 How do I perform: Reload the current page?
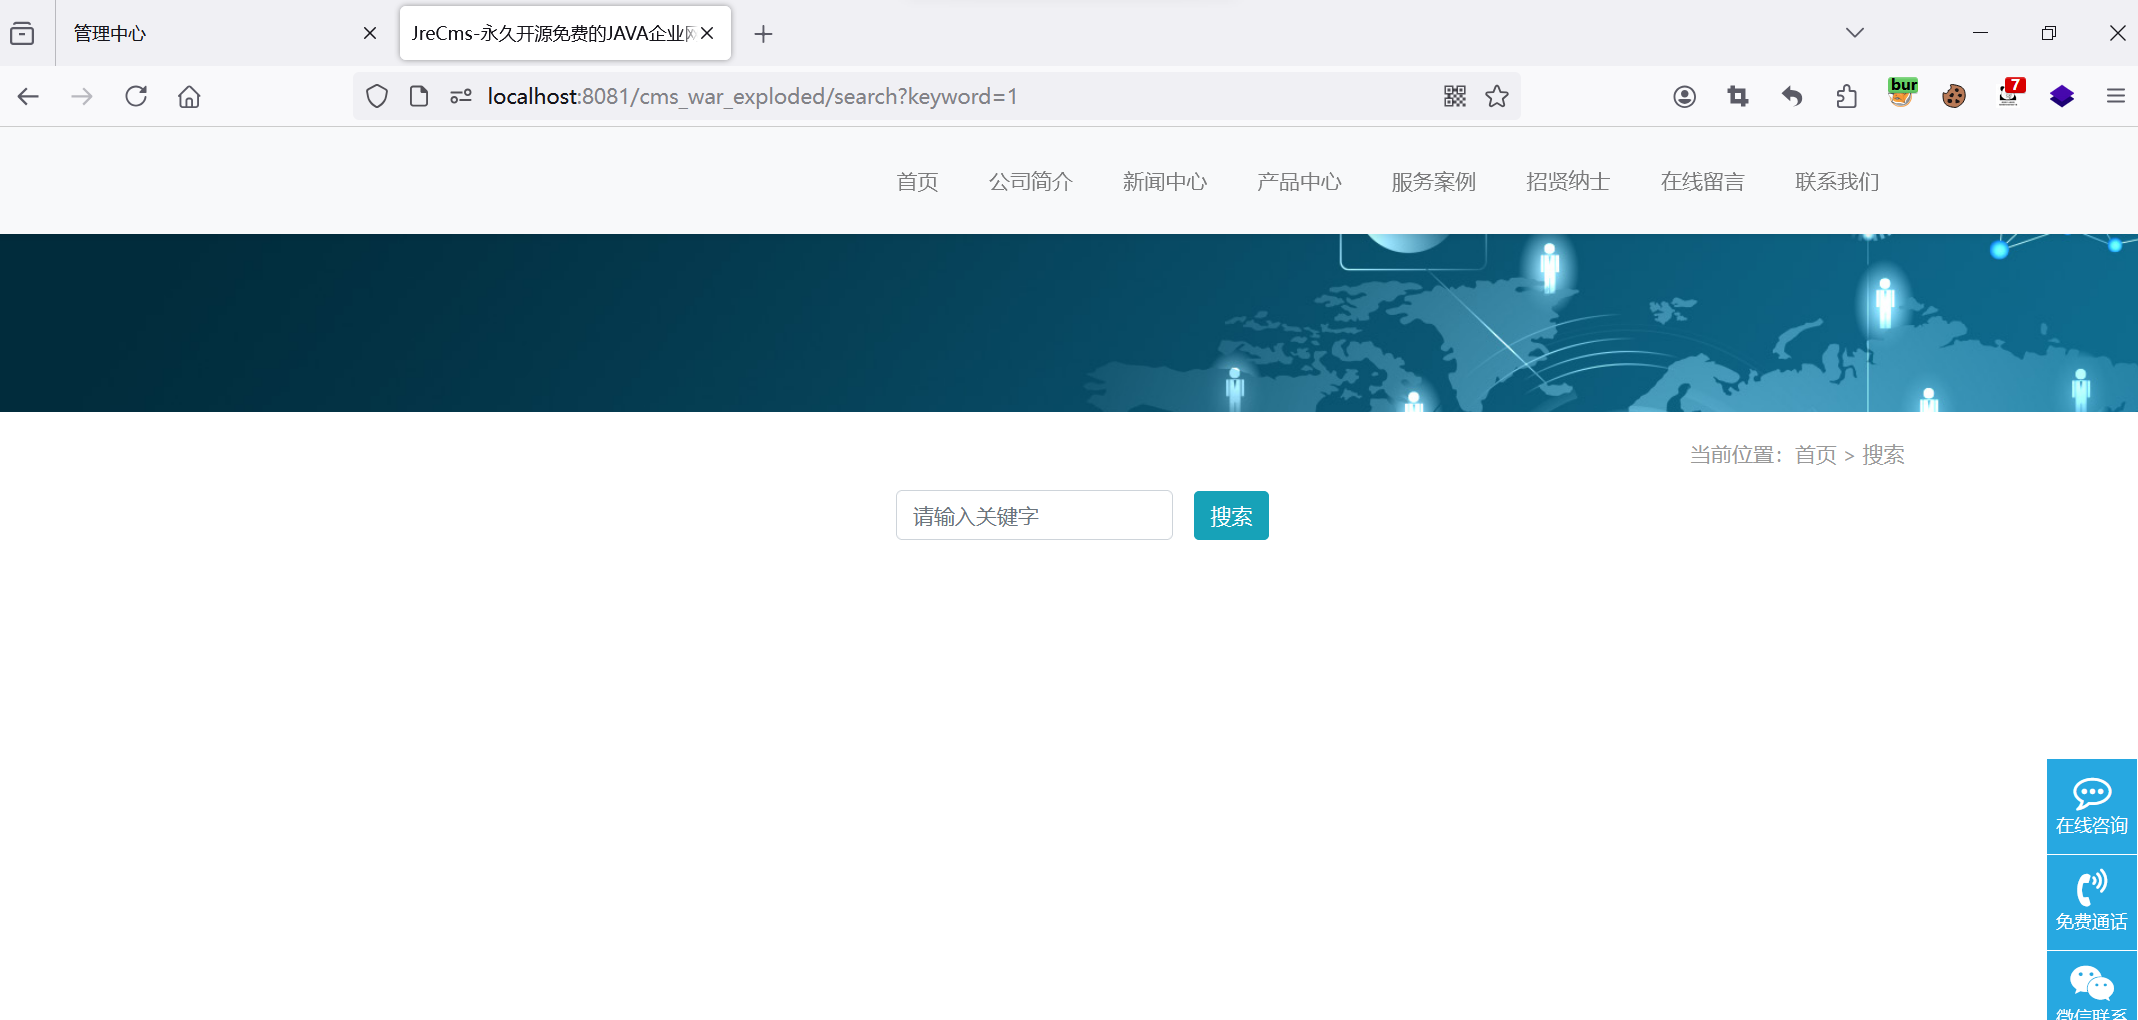[x=136, y=96]
